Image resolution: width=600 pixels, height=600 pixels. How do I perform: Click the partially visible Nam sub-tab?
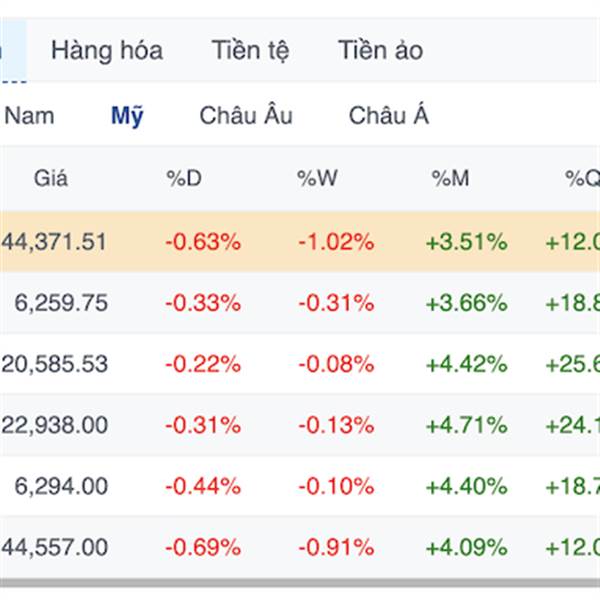28,116
